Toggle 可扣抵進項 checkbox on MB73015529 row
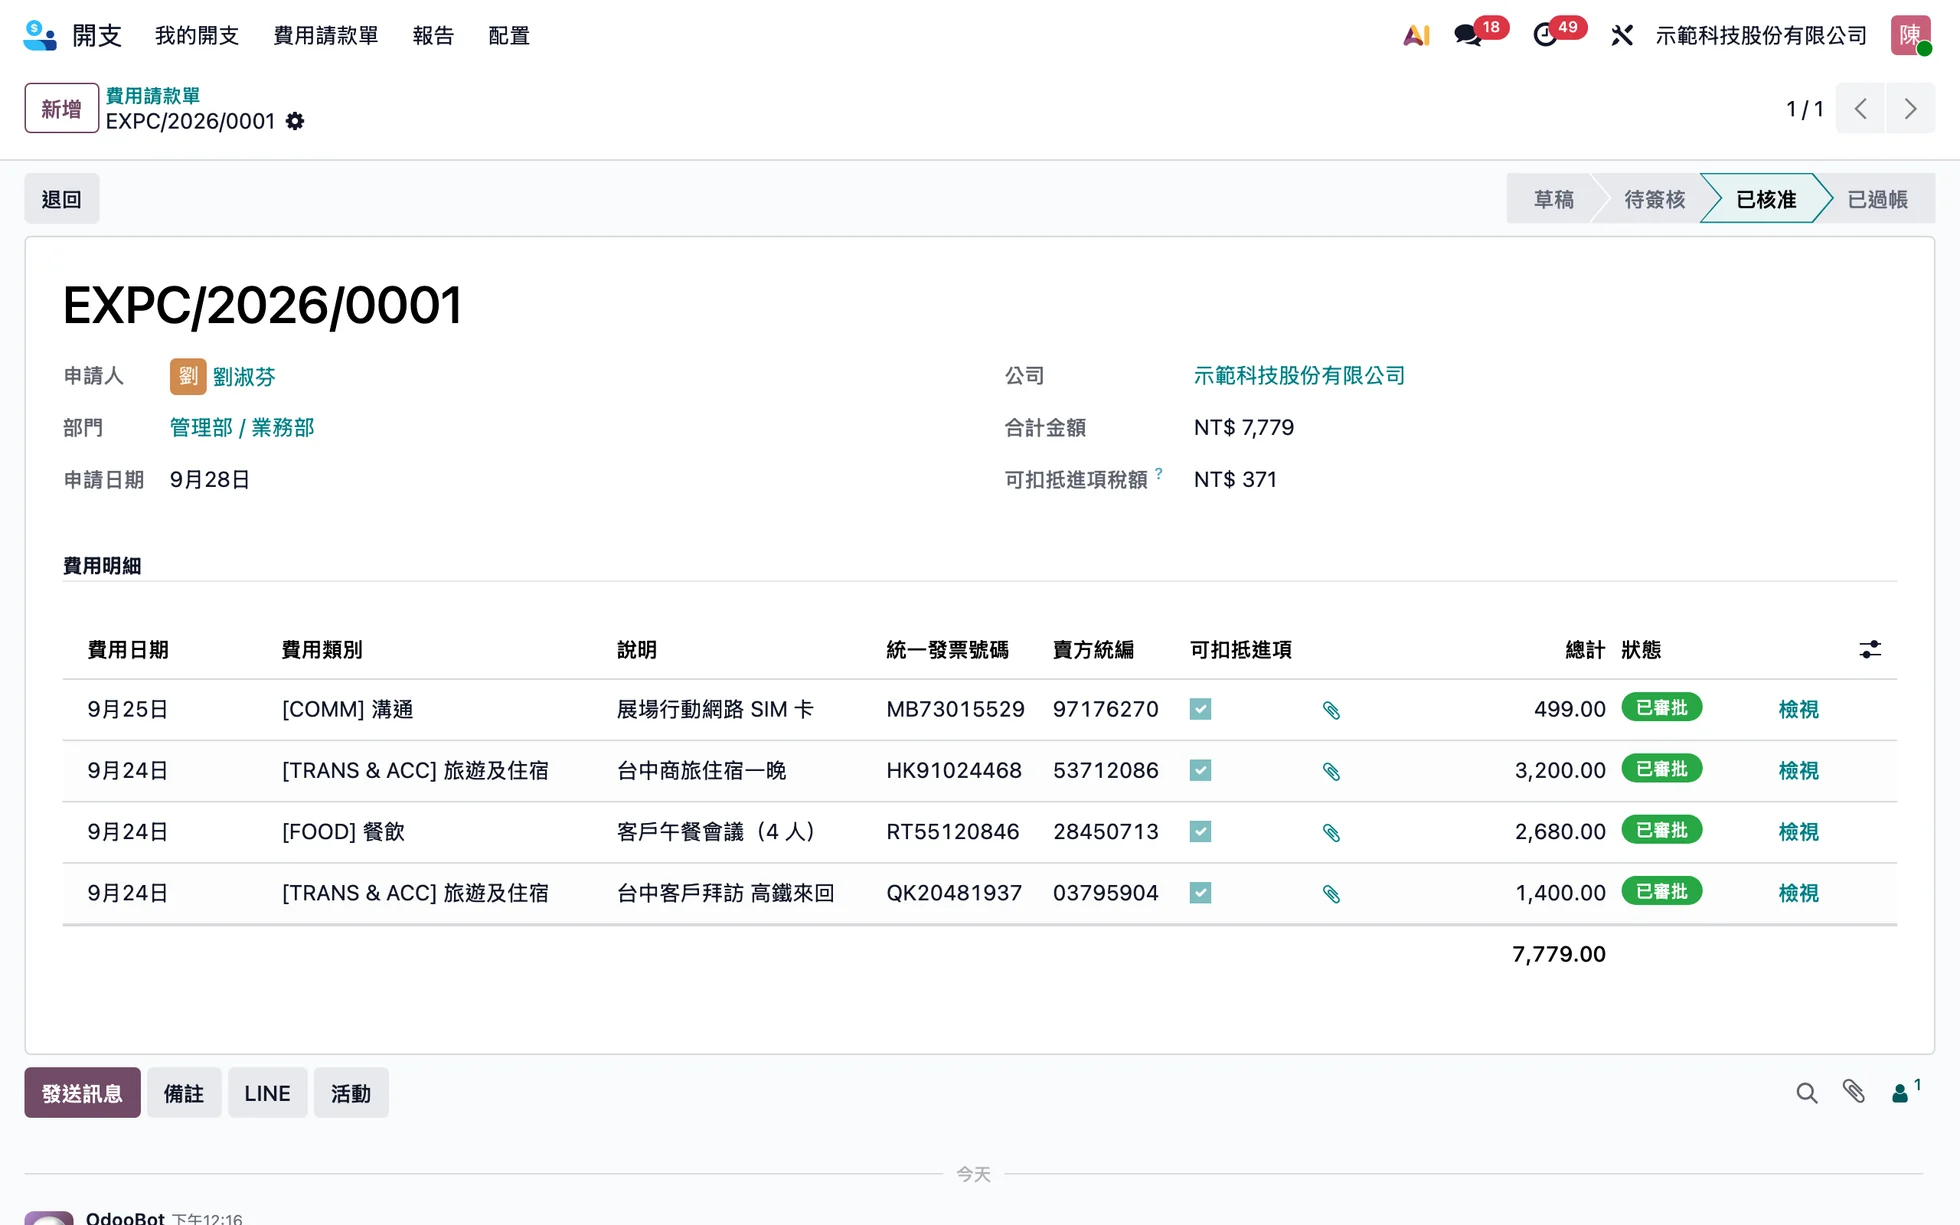The image size is (1960, 1225). tap(1200, 709)
